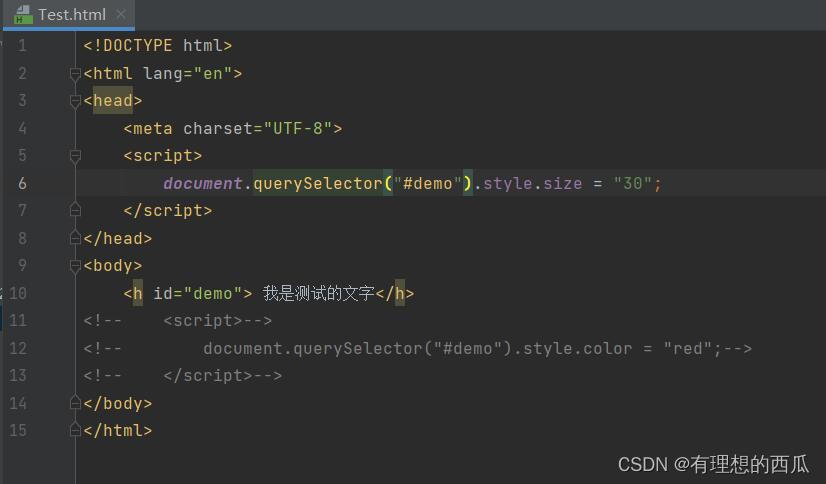Click the closing body tag on line 14
Screen dimensions: 826x484
click(117, 403)
